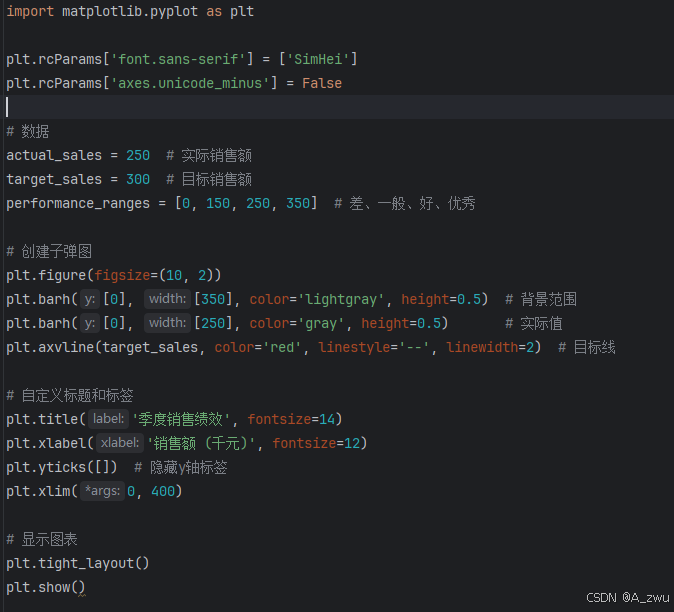
Task: Click the '# 背景范围' comment
Action: point(541,299)
